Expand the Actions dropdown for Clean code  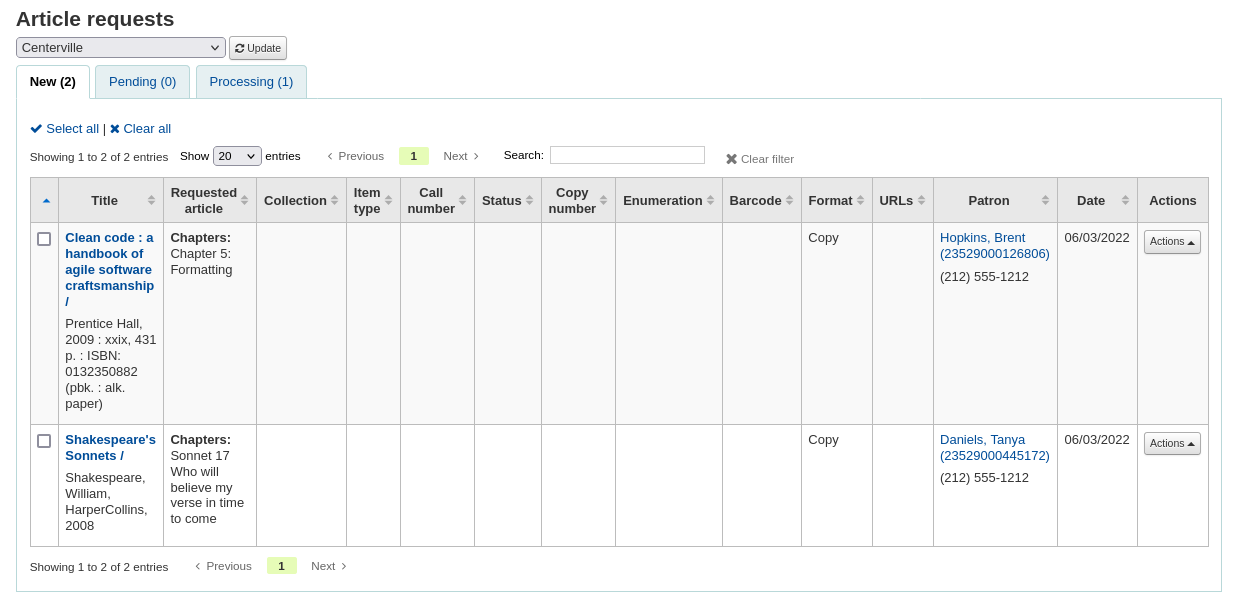(x=1171, y=241)
